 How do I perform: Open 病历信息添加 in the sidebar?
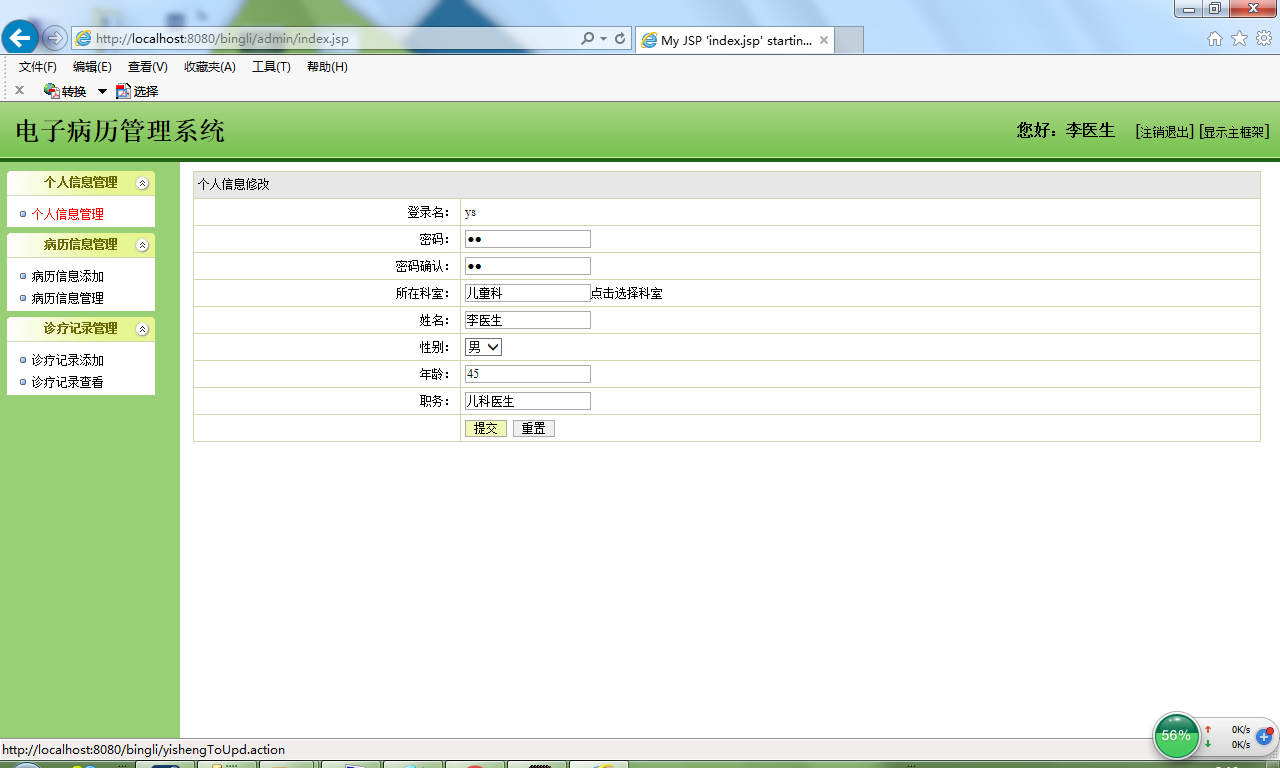[67, 276]
